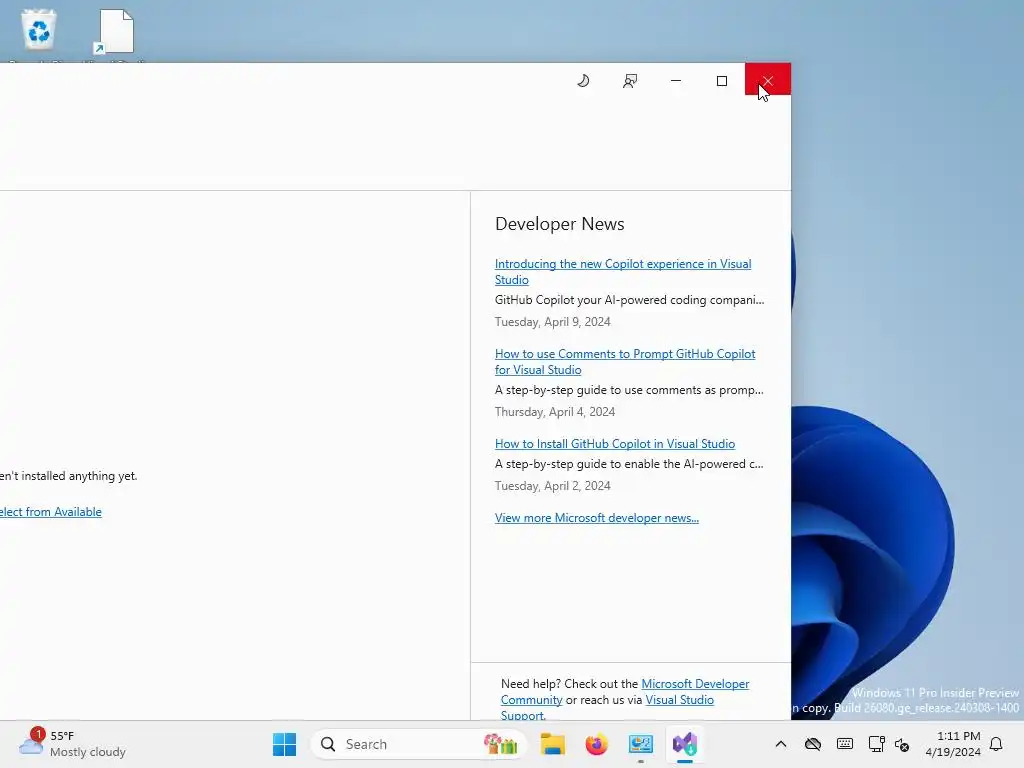Close the Visual Studio Installer window
Image resolution: width=1024 pixels, height=768 pixels.
pos(767,80)
